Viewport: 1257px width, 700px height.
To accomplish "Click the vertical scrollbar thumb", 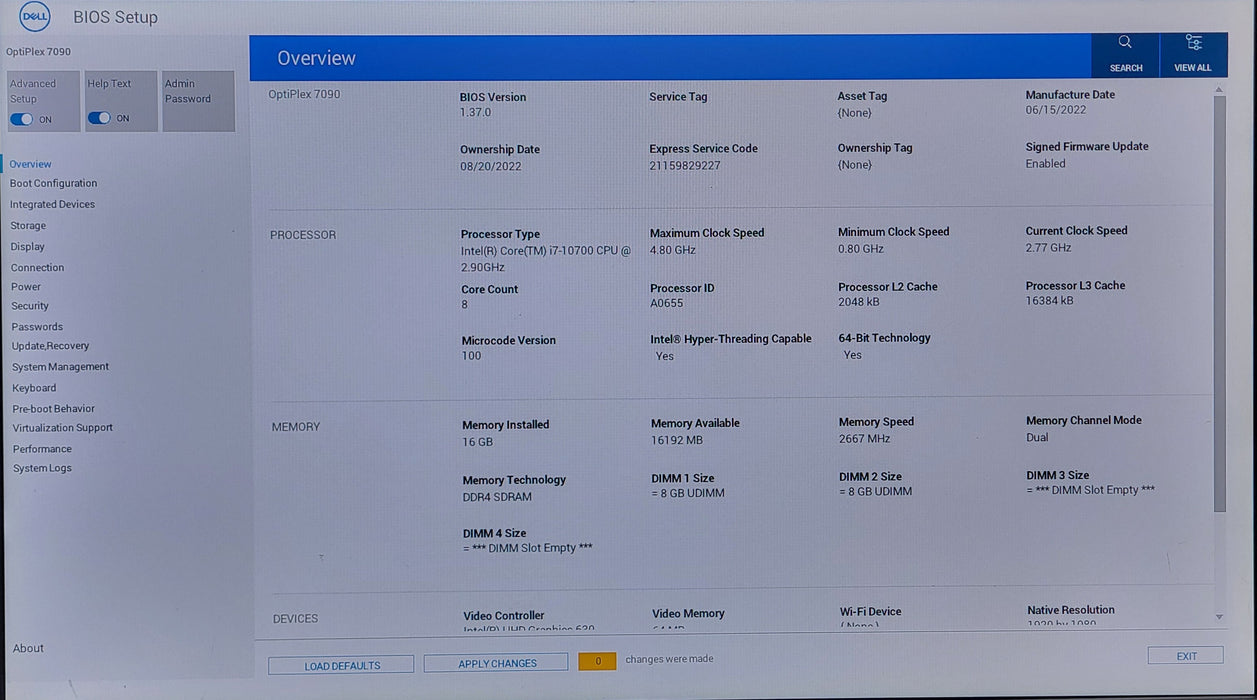I will pyautogui.click(x=1219, y=305).
